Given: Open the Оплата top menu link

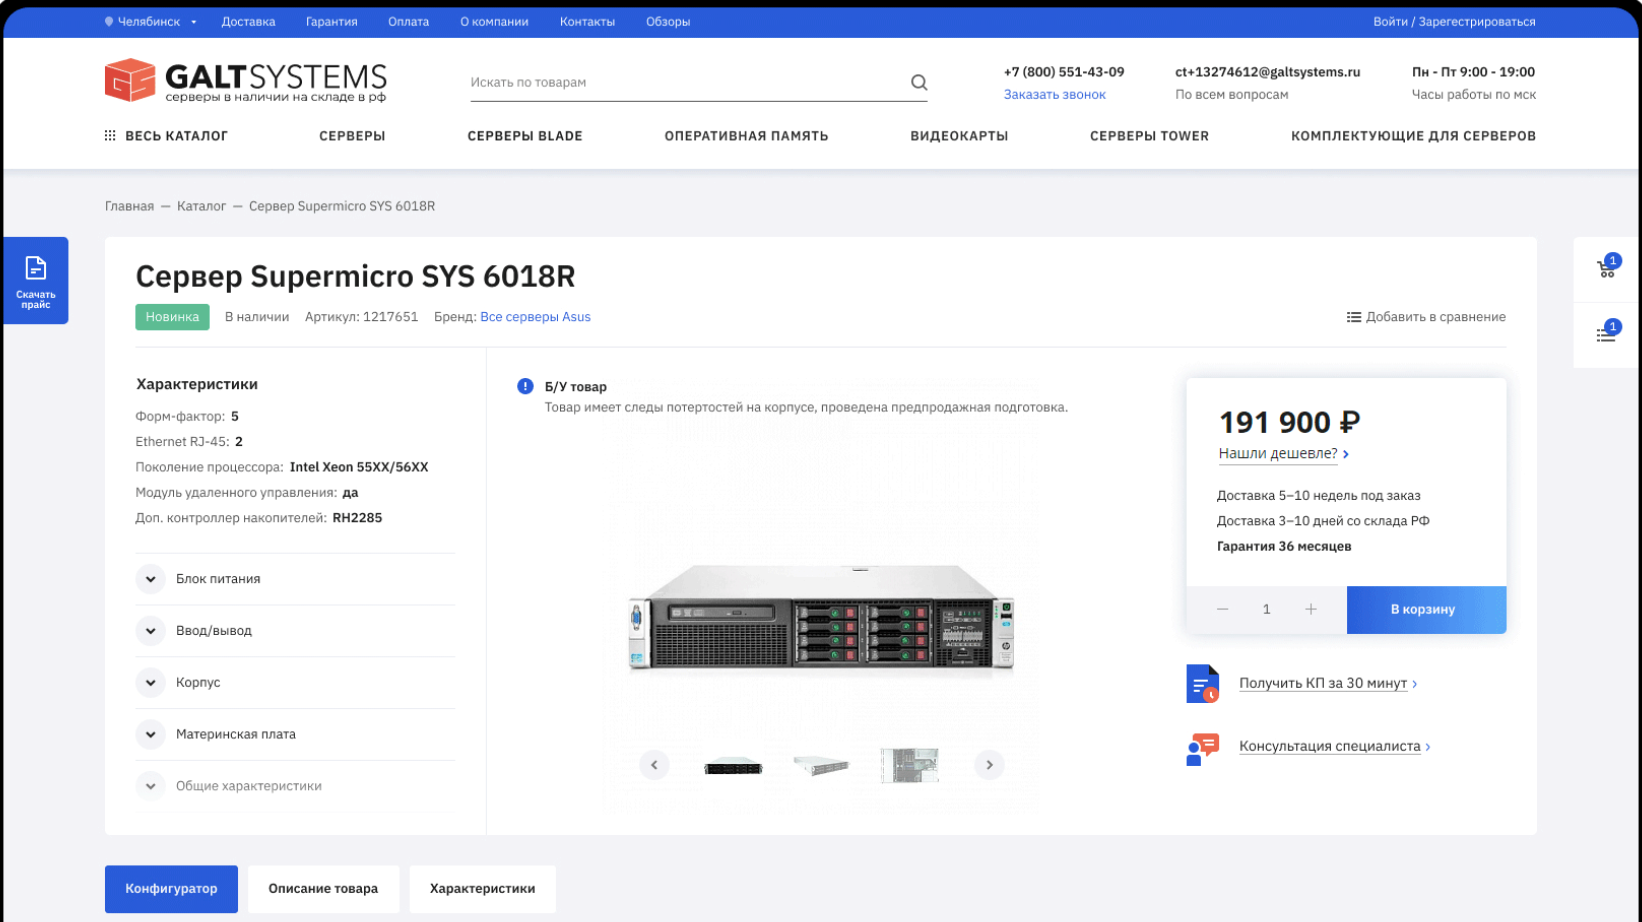Looking at the screenshot, I should click(408, 21).
